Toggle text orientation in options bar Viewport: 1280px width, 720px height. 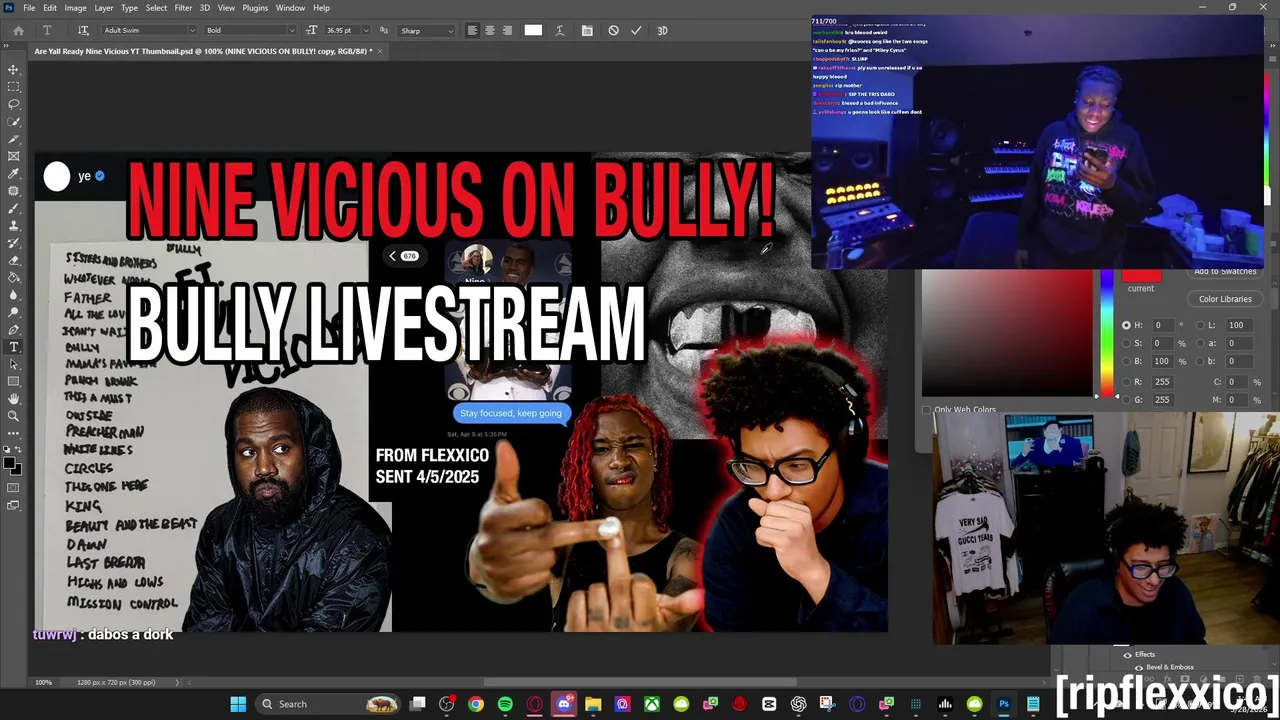pos(83,30)
